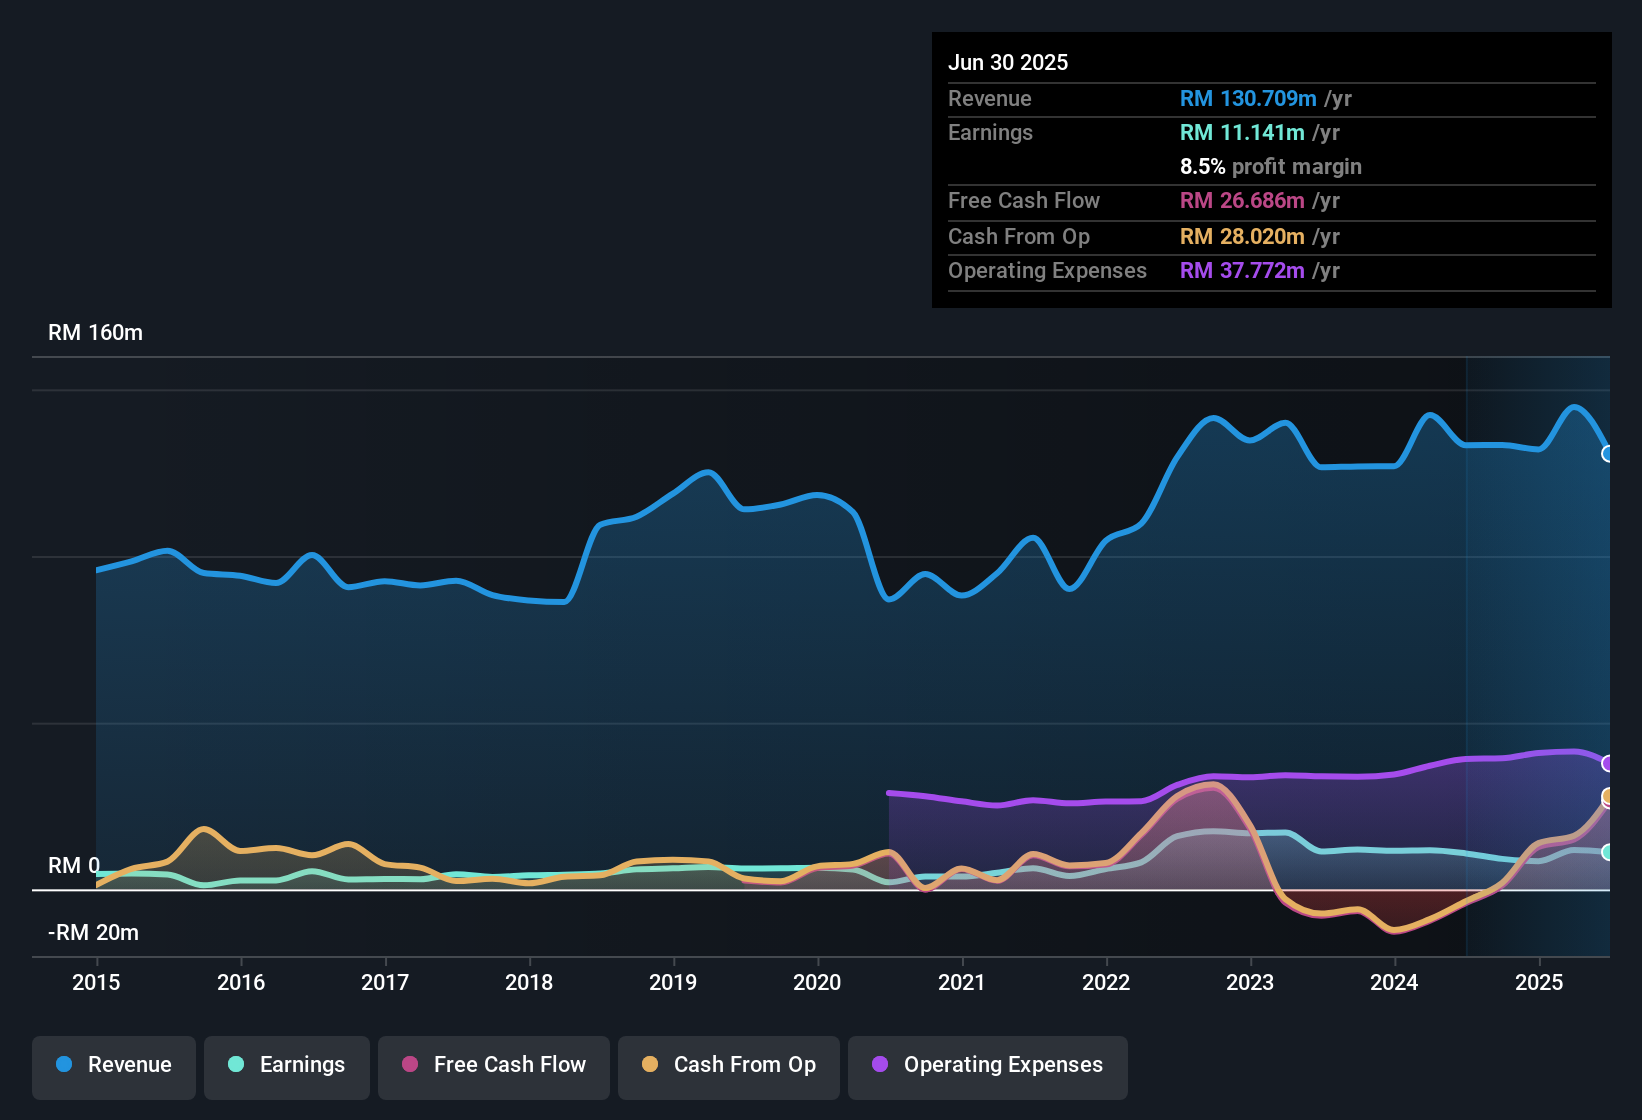Hide the Free Cash Flow series
Screen dimensions: 1642x1120
coord(493,1065)
